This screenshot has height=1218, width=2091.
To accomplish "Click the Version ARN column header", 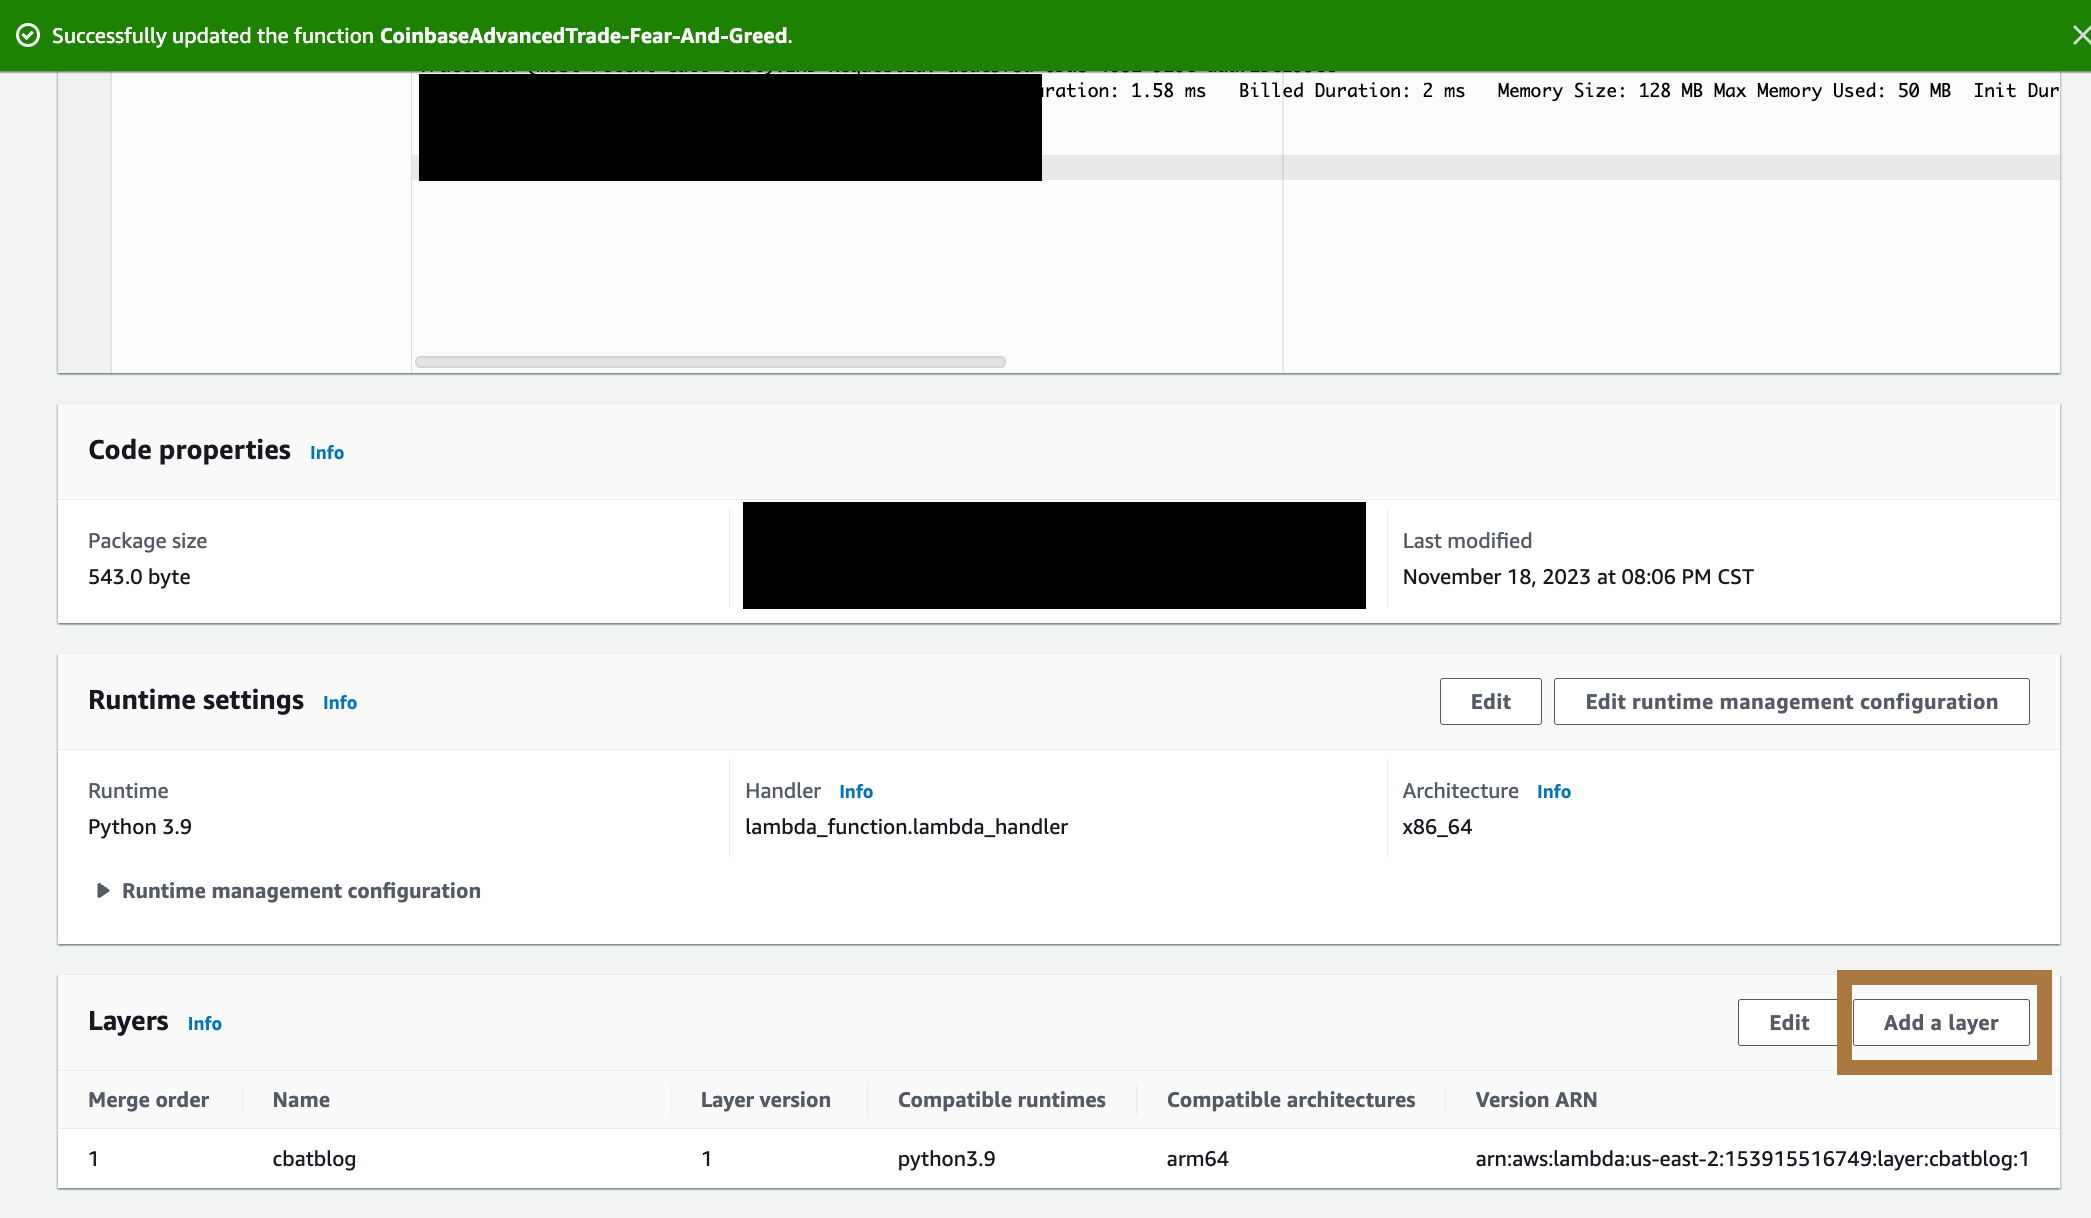I will 1535,1099.
